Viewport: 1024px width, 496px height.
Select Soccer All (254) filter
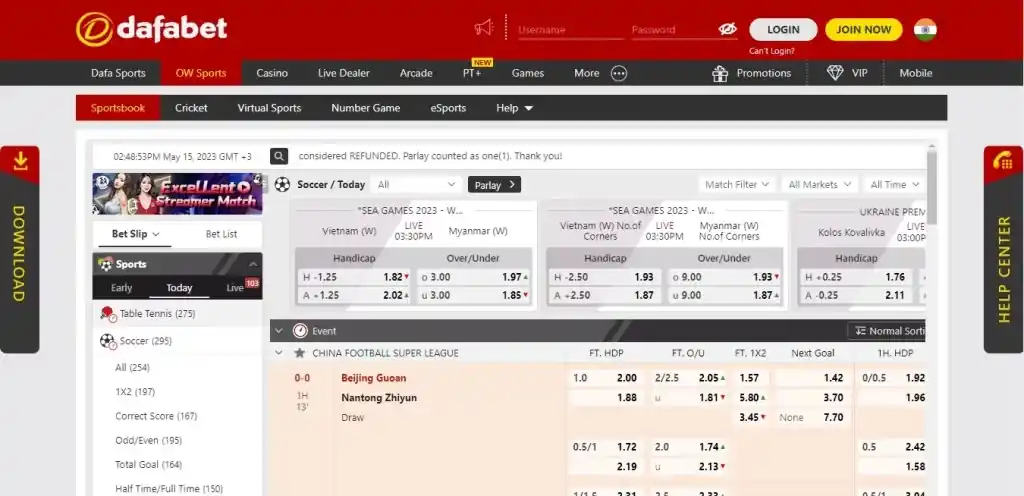pos(133,367)
